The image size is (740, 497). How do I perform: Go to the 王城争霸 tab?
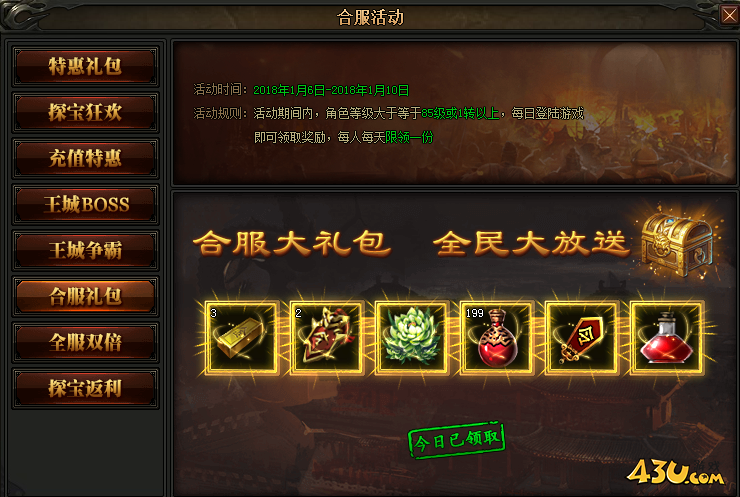coord(85,250)
